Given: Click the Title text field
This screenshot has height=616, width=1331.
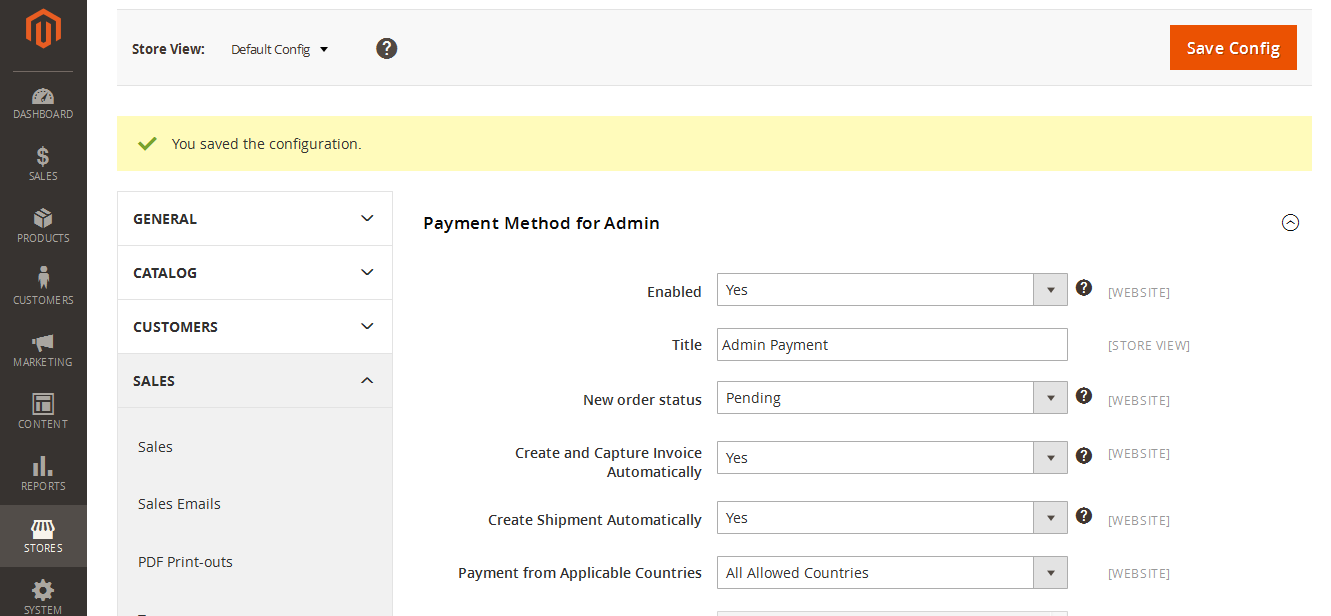Looking at the screenshot, I should tap(891, 345).
